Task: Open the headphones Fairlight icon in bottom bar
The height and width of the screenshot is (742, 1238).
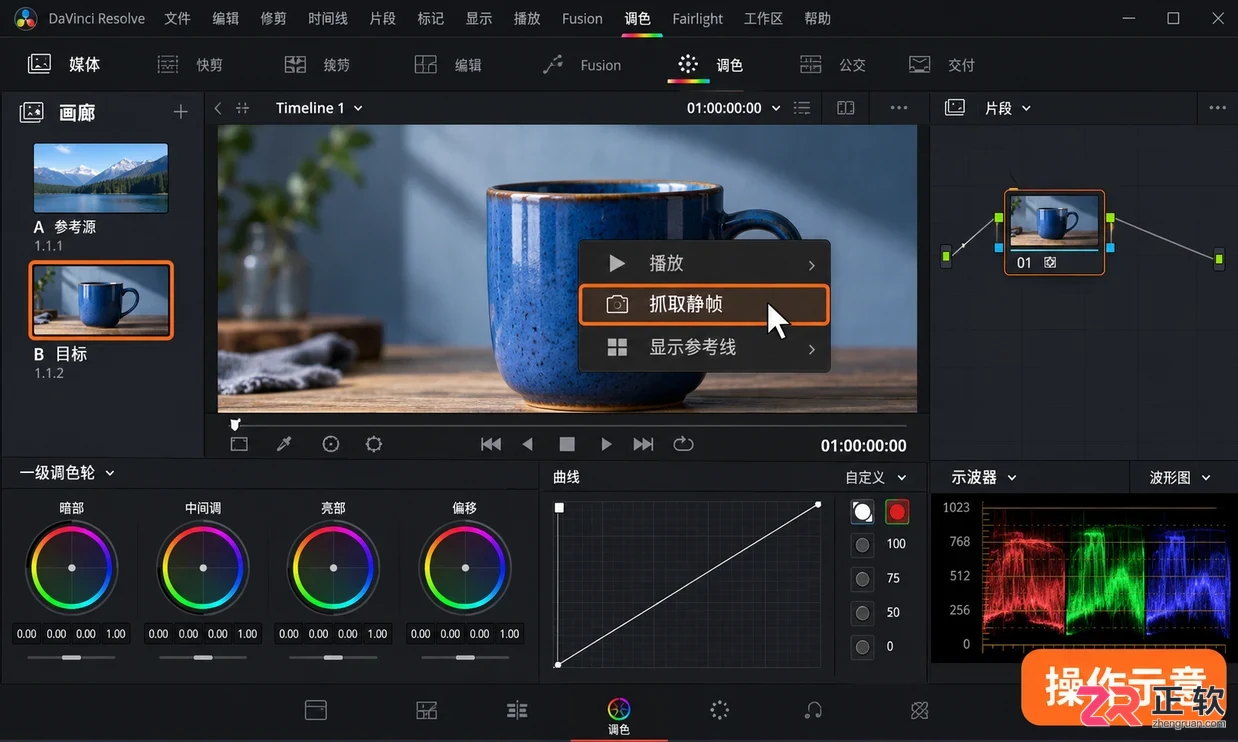Action: click(814, 710)
